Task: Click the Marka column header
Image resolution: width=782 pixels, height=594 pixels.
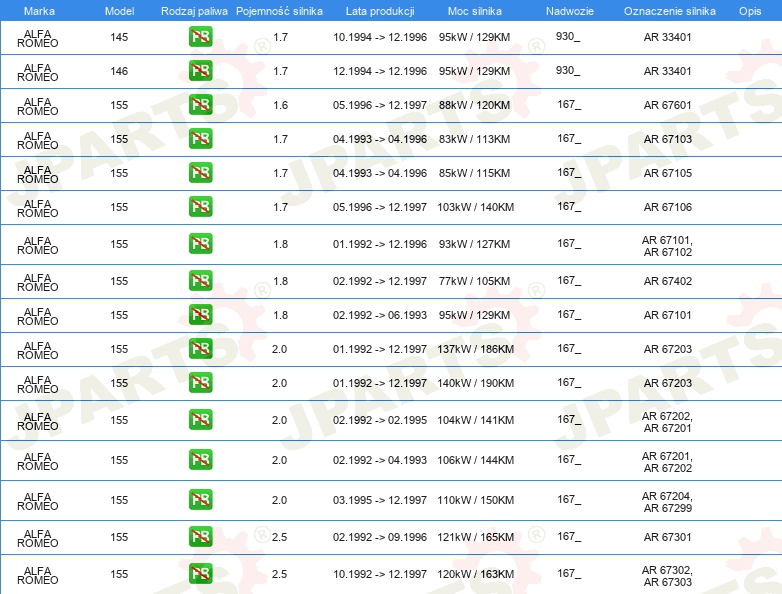Action: point(39,11)
